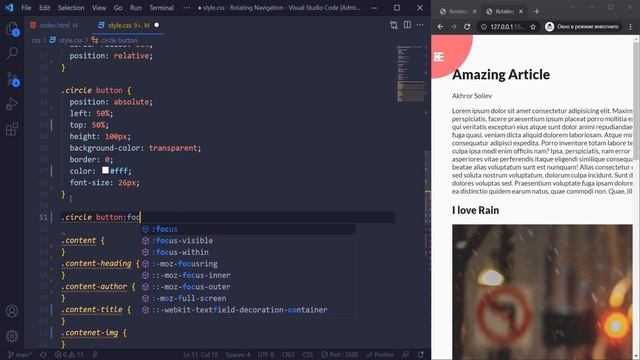Click the css folder breadcrumb
This screenshot has width=640, height=360.
point(36,40)
